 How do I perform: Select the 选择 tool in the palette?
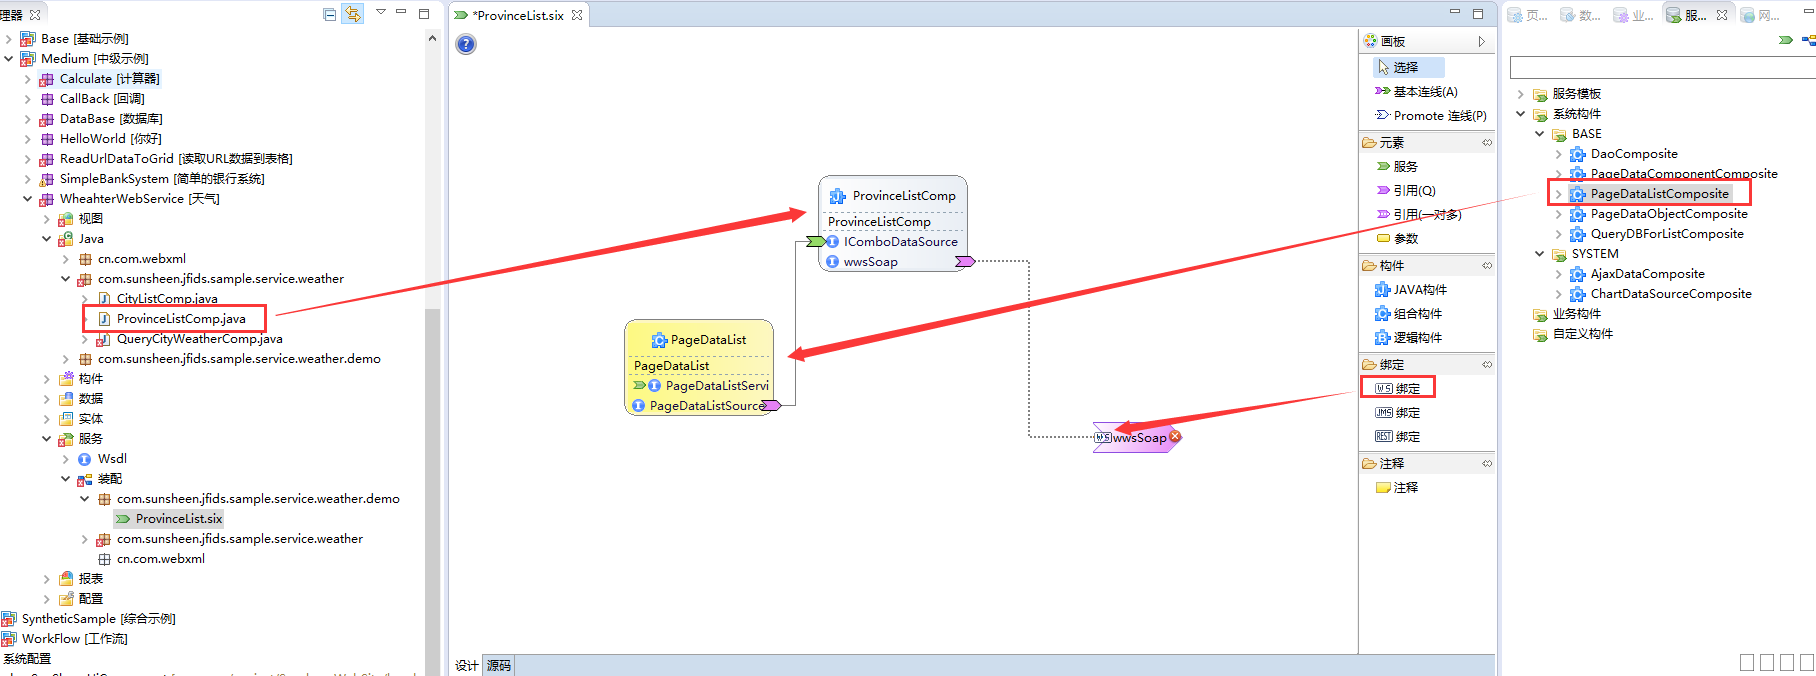[1406, 67]
